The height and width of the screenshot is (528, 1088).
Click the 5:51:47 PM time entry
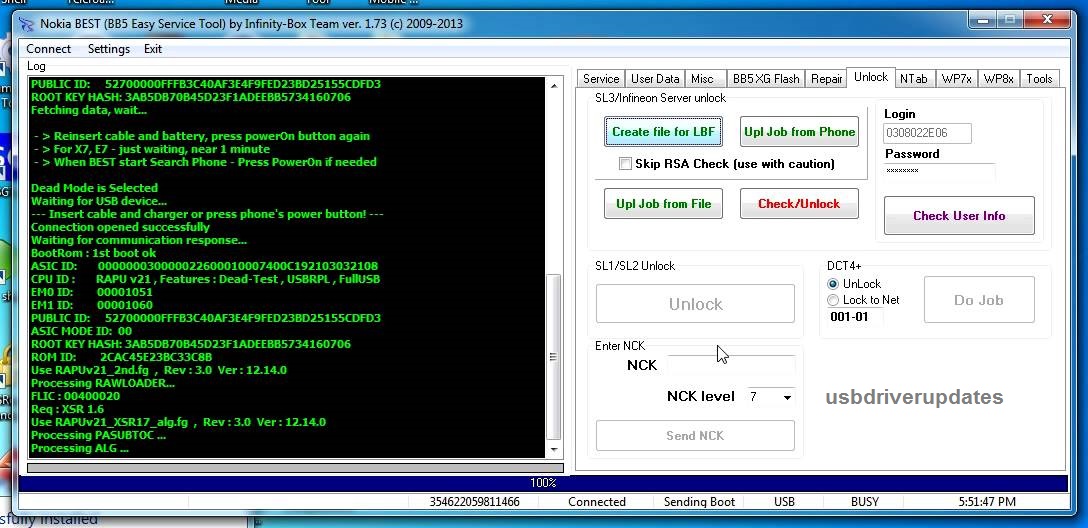click(987, 502)
